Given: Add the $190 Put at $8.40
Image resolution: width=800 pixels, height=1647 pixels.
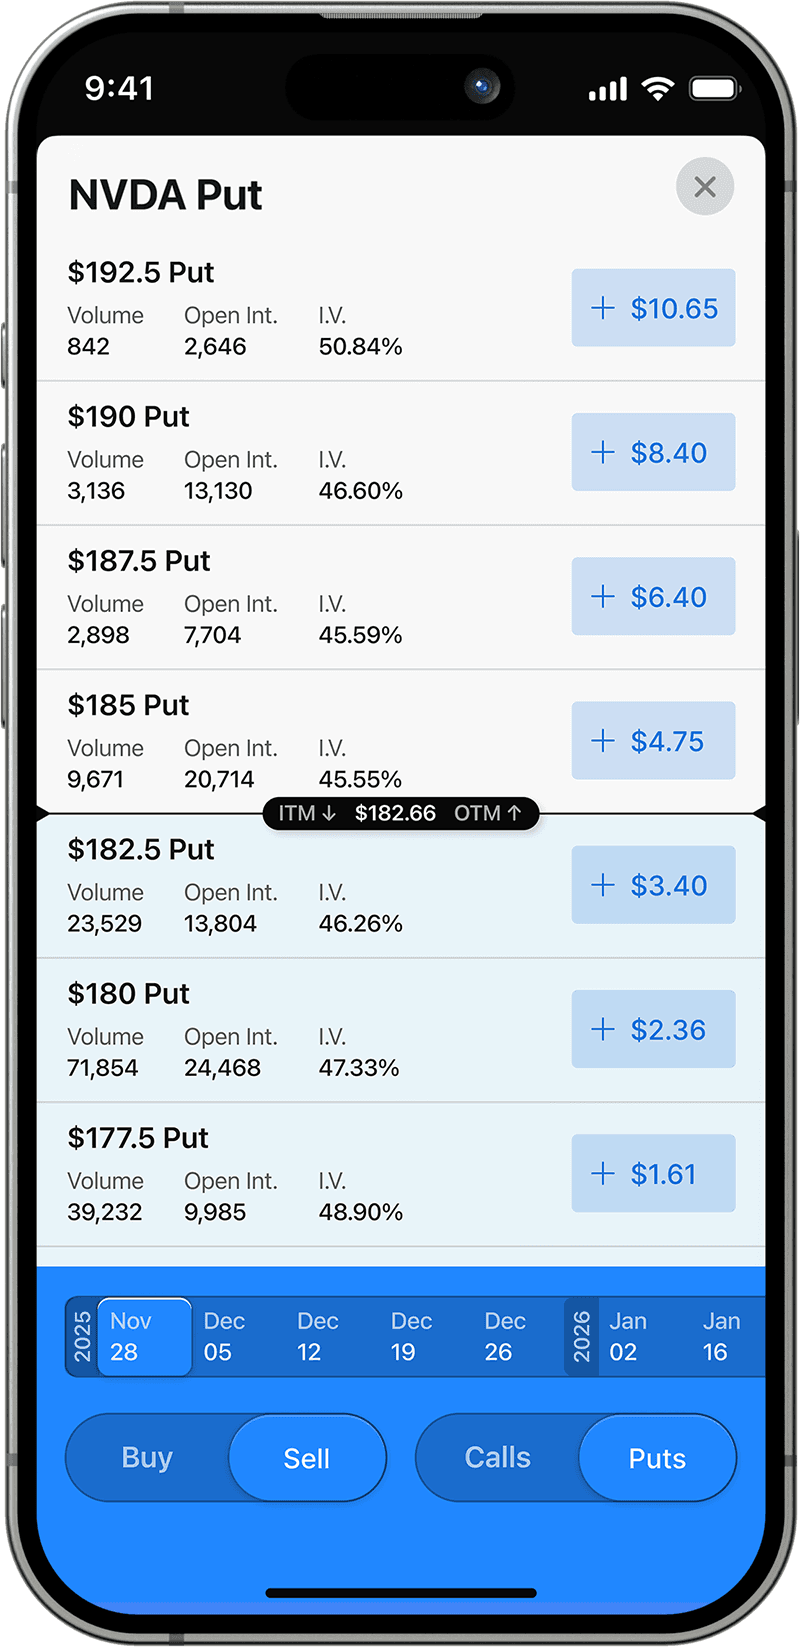Looking at the screenshot, I should [653, 452].
